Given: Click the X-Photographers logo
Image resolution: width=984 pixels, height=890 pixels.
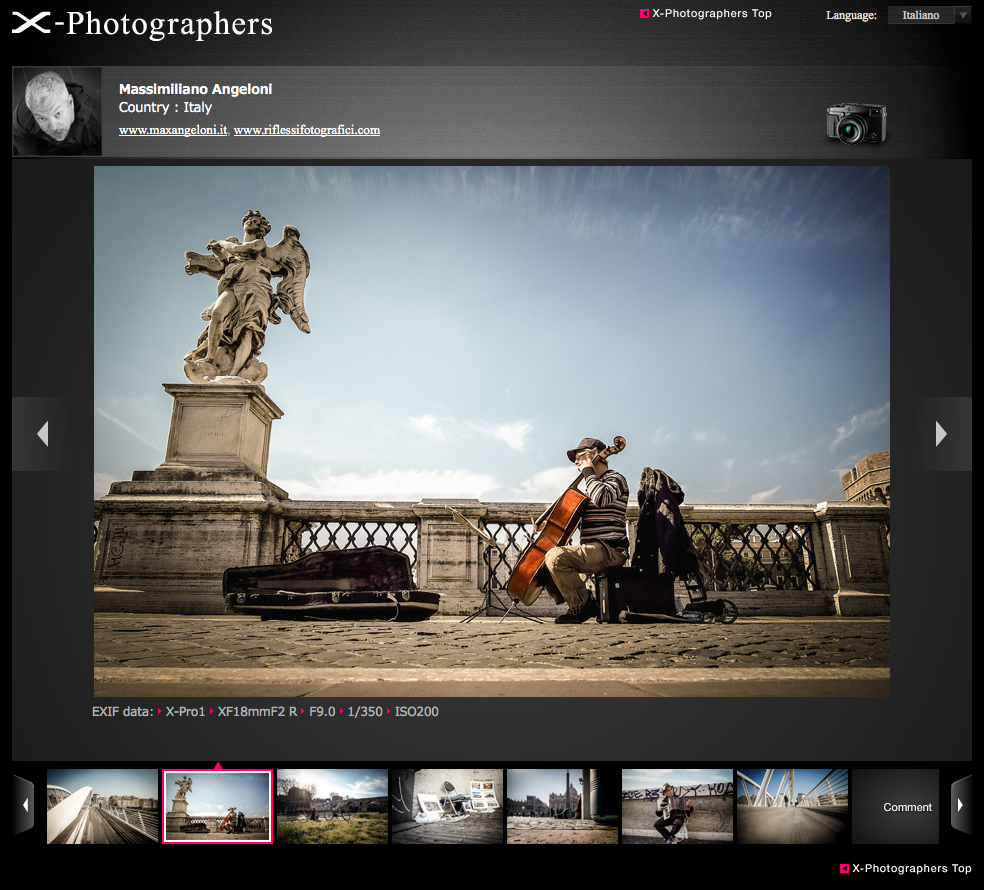Looking at the screenshot, I should (142, 24).
